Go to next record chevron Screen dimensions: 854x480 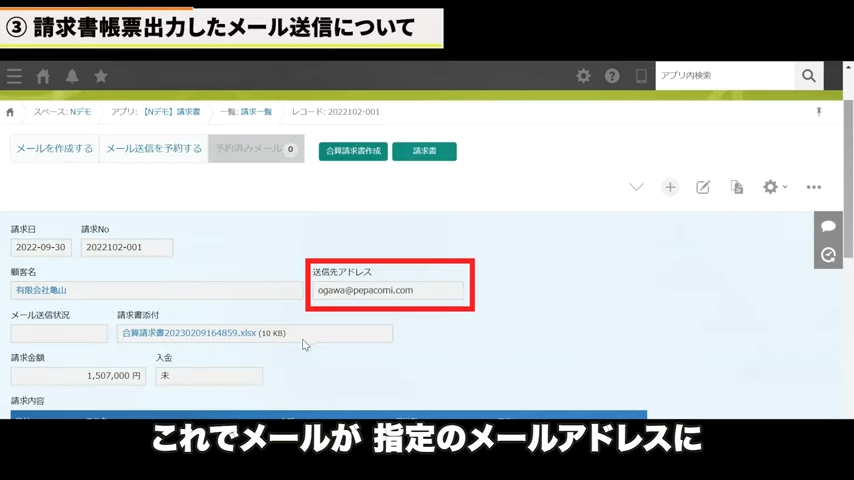tap(636, 187)
